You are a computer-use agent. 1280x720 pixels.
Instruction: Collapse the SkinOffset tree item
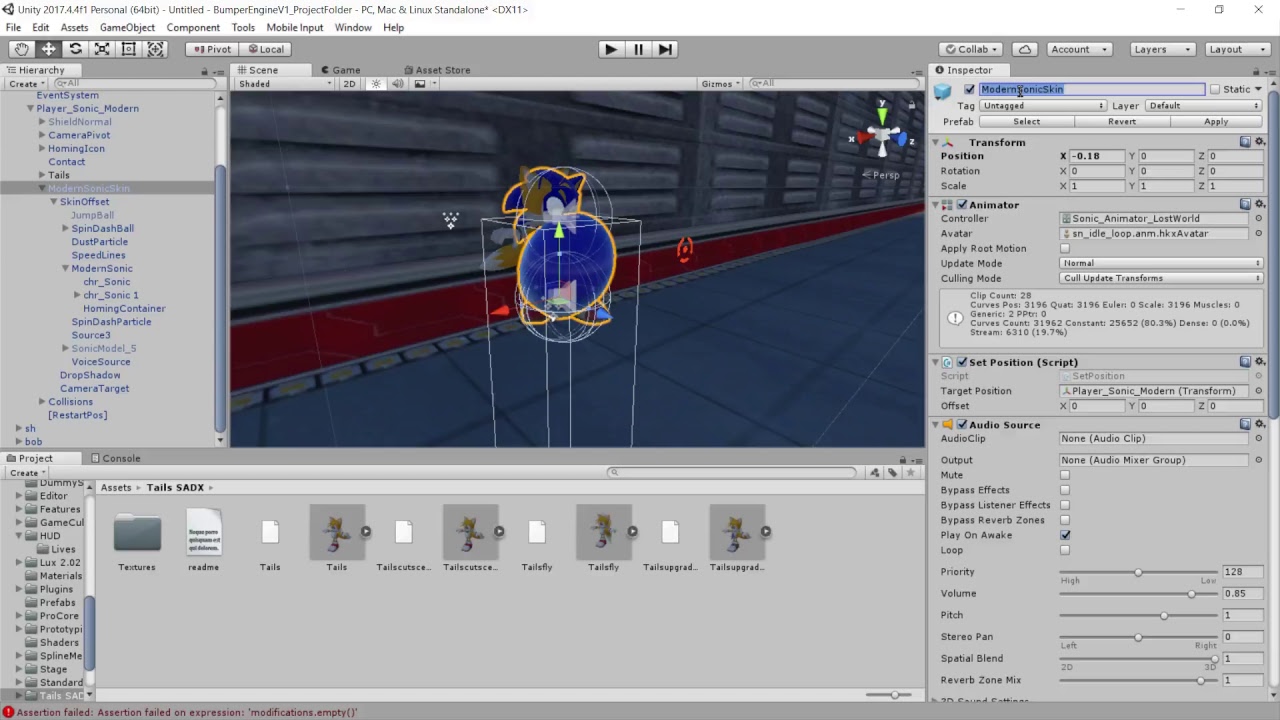54,202
